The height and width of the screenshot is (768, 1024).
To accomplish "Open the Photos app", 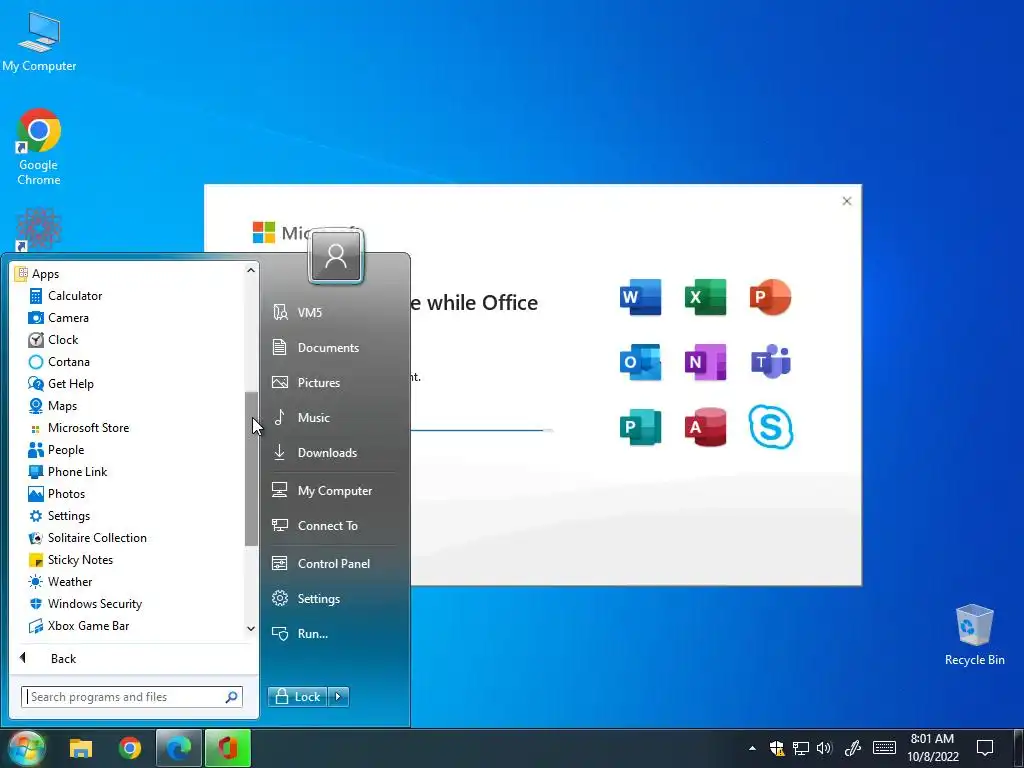I will 57,494.
